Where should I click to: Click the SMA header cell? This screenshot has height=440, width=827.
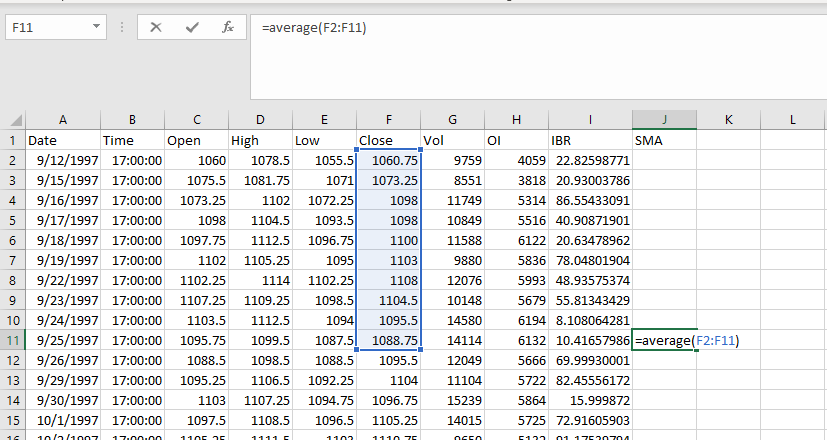[x=664, y=141]
